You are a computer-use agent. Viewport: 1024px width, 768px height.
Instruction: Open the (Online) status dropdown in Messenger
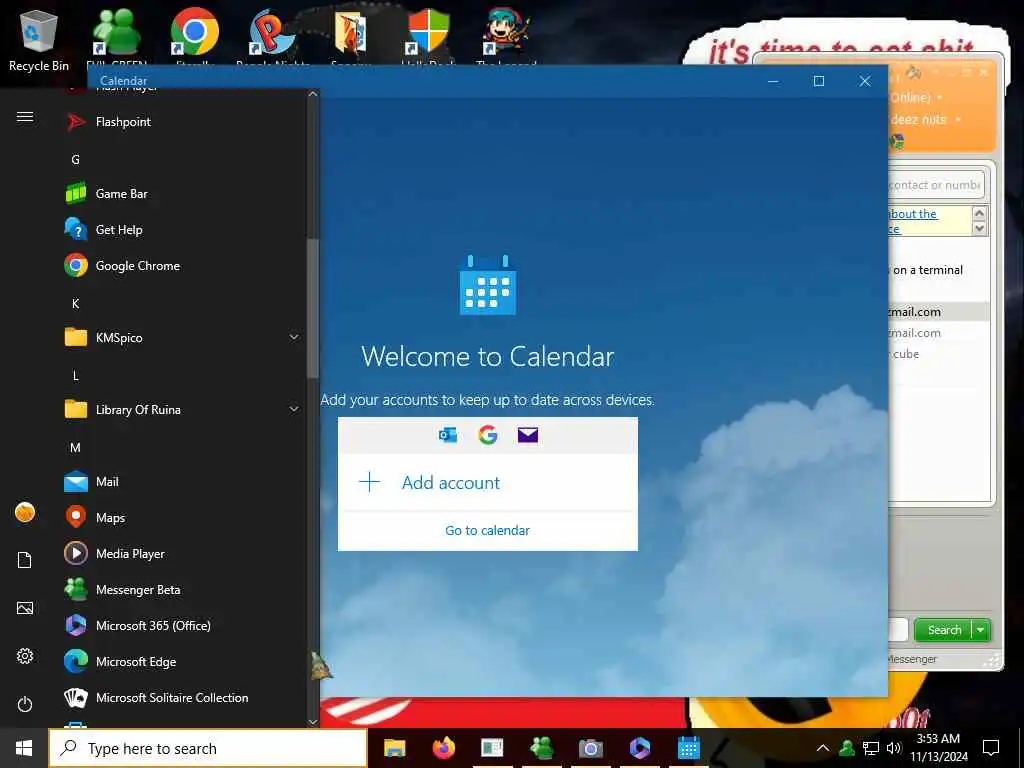(x=940, y=98)
